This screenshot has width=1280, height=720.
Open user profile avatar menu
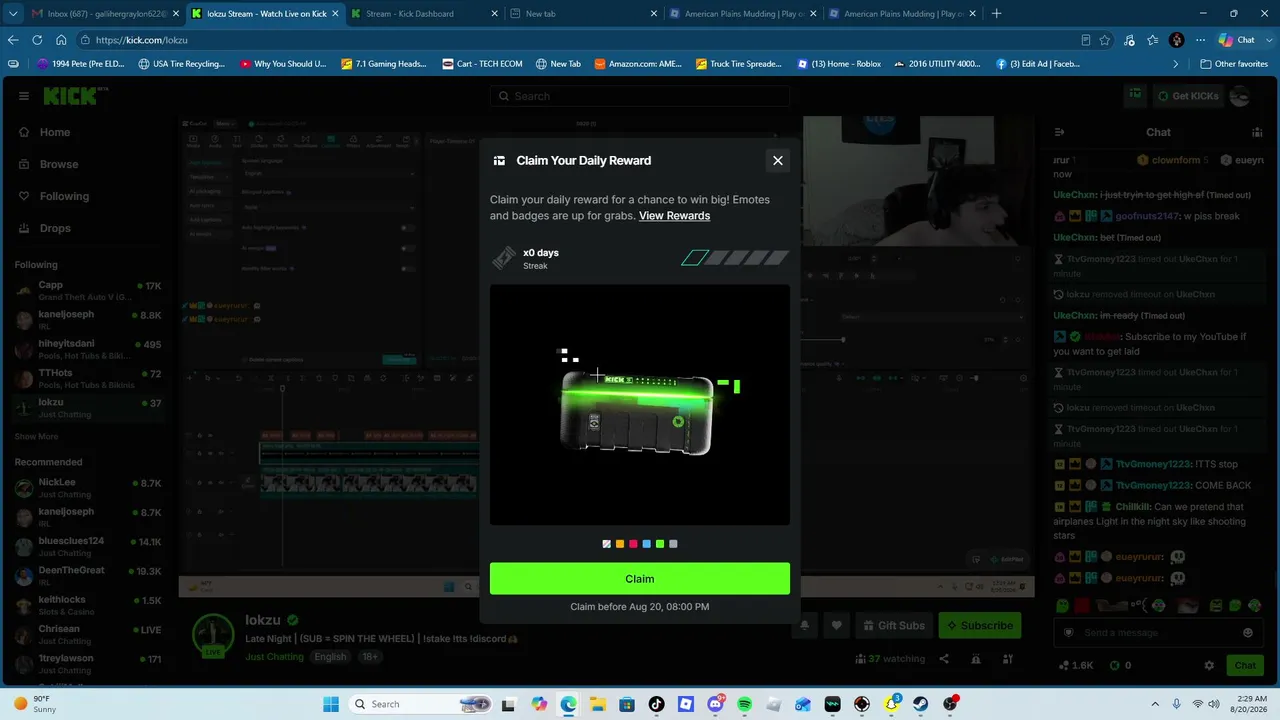pyautogui.click(x=1240, y=96)
